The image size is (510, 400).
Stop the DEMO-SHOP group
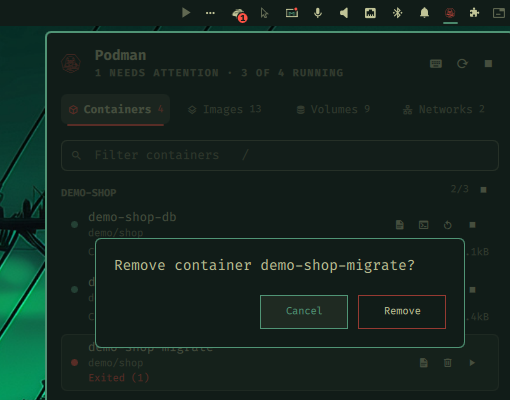click(x=483, y=190)
